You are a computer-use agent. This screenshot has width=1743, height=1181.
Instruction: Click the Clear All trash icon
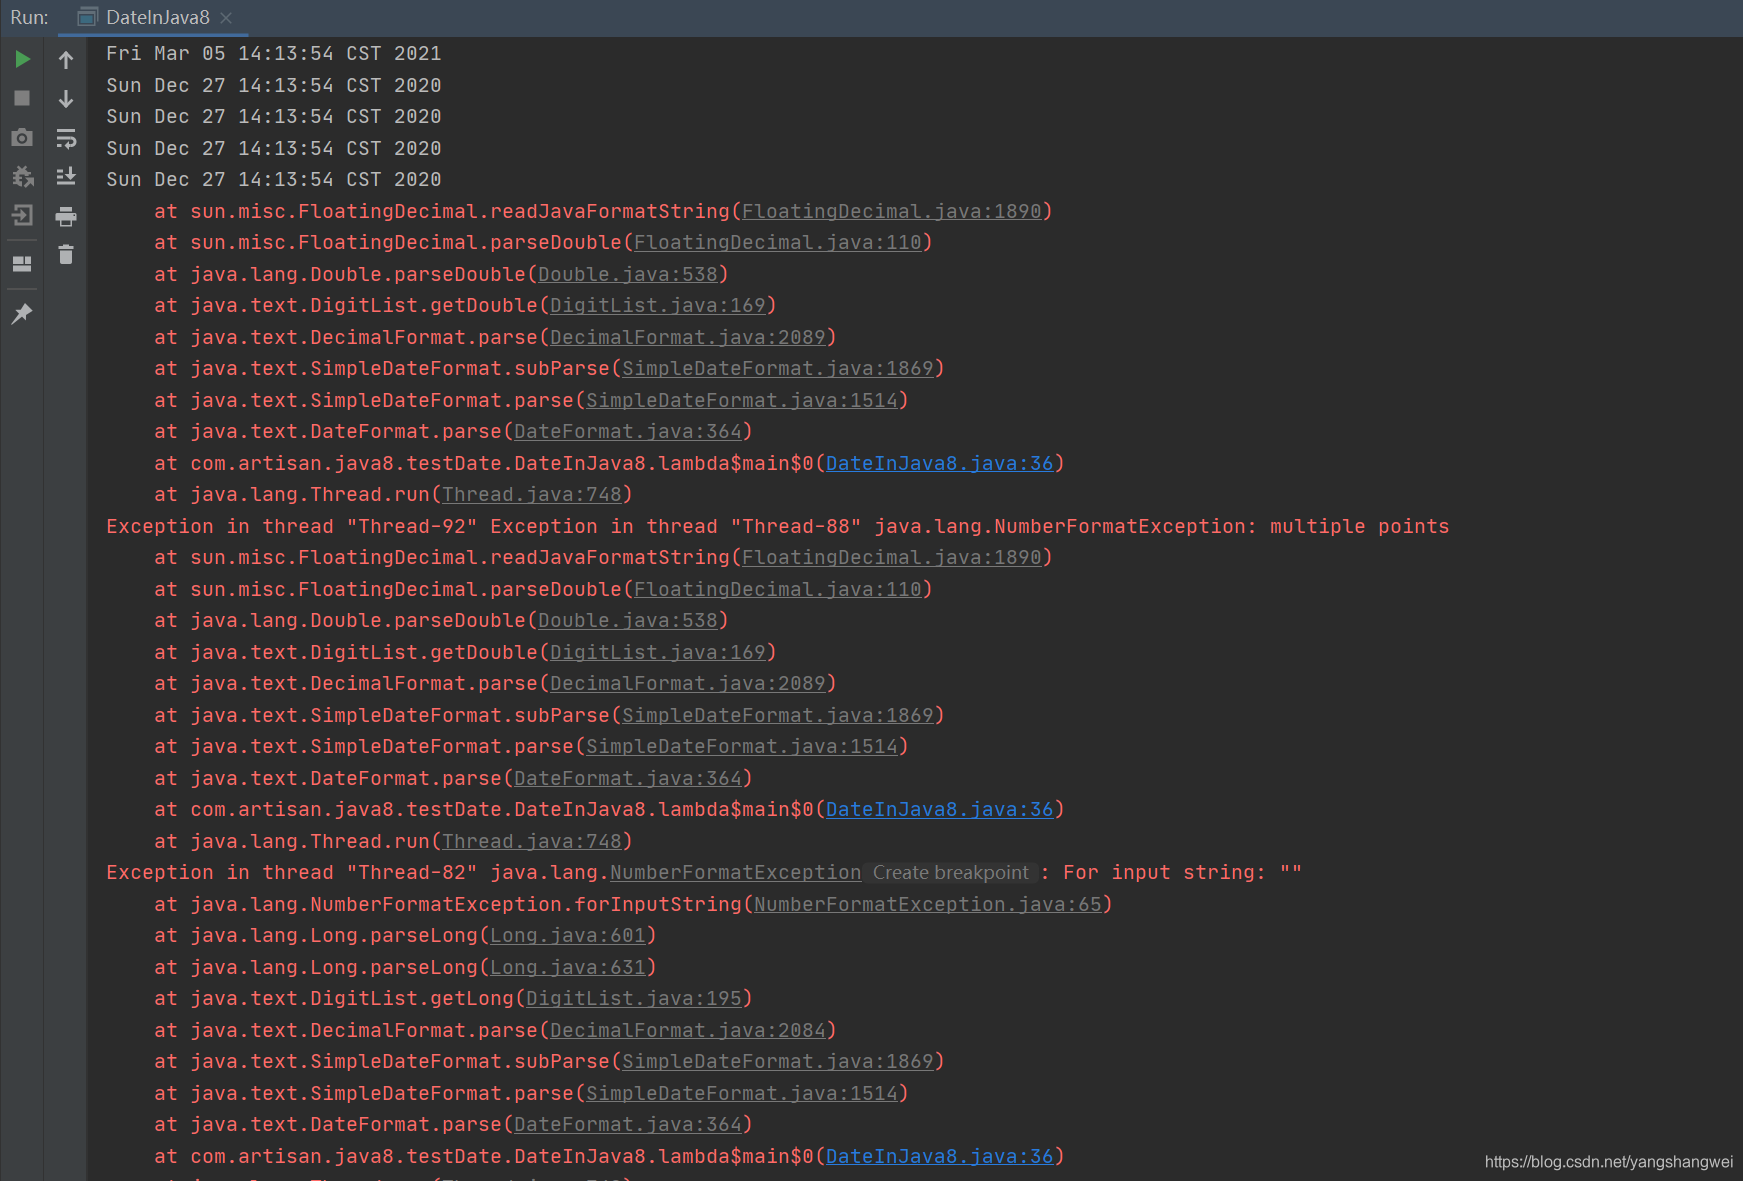click(x=66, y=254)
